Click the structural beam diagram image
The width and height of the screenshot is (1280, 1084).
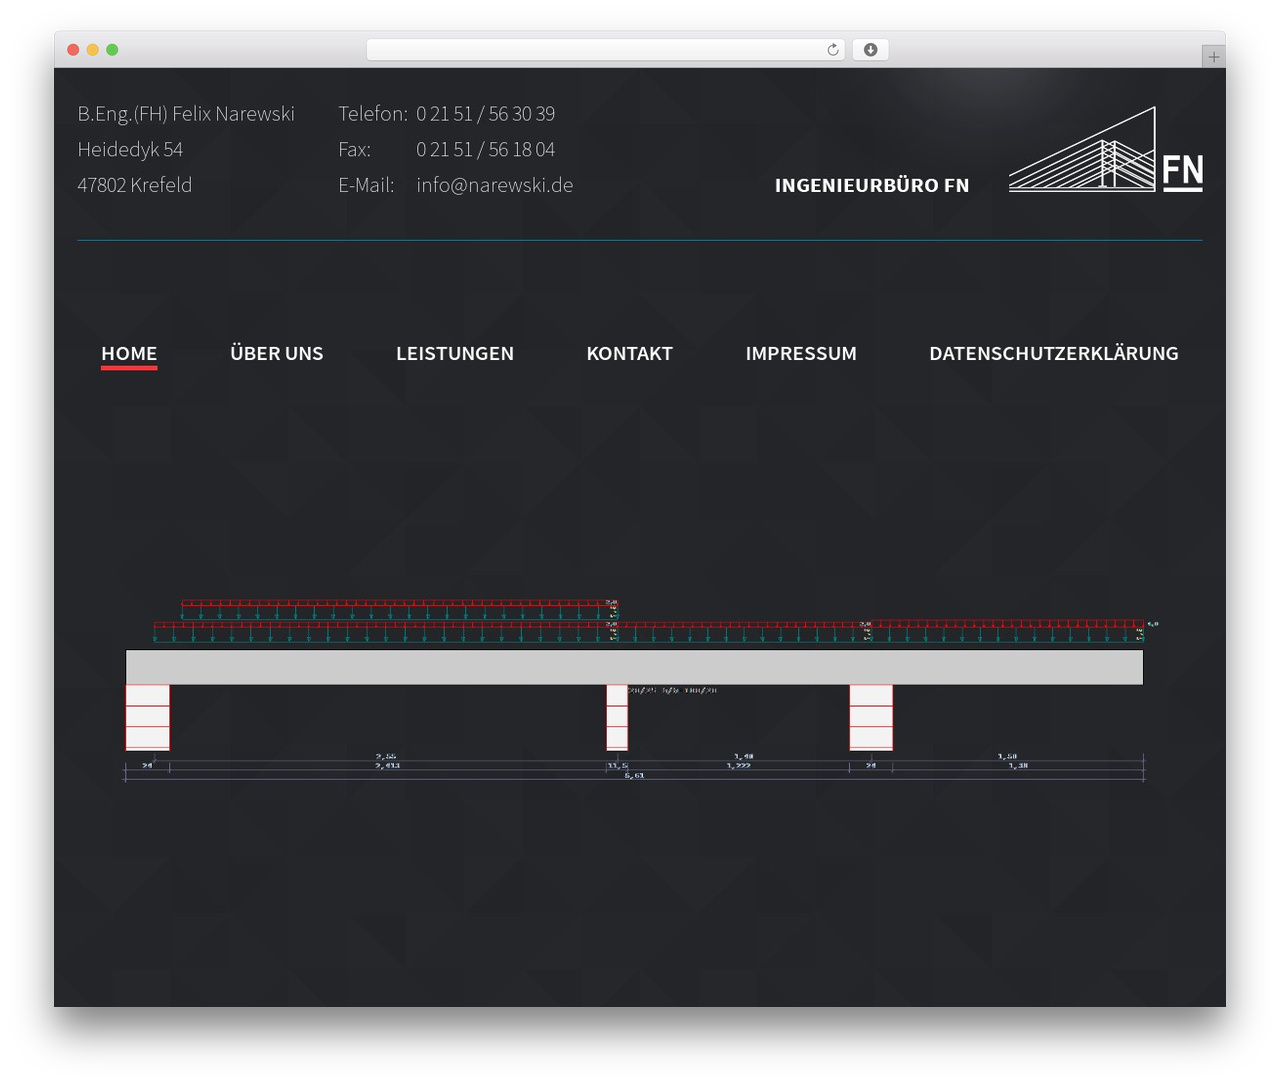[641, 690]
